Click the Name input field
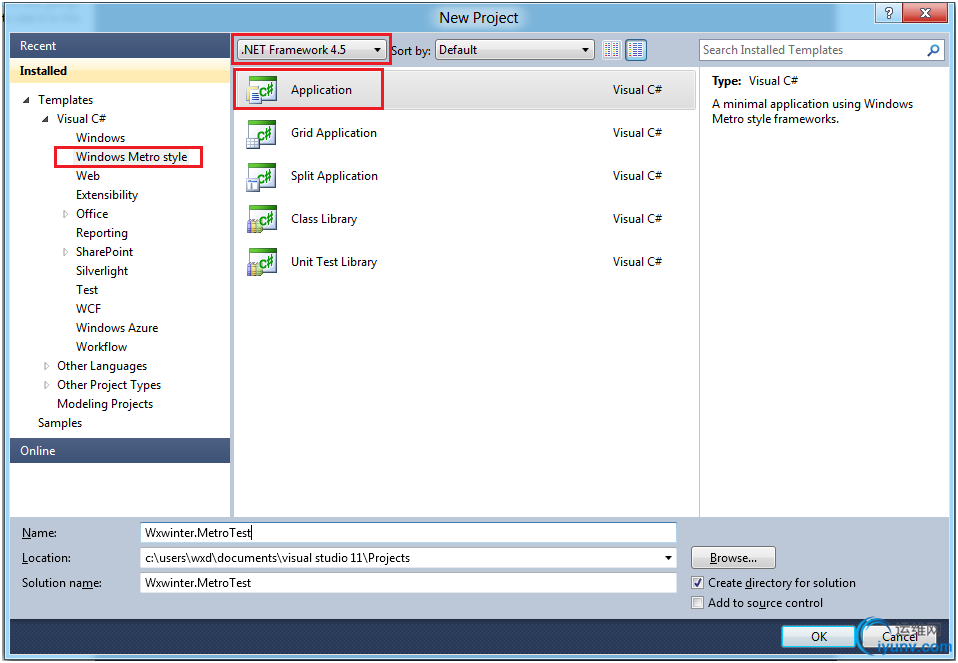Viewport: 958px width, 663px height. [x=408, y=533]
